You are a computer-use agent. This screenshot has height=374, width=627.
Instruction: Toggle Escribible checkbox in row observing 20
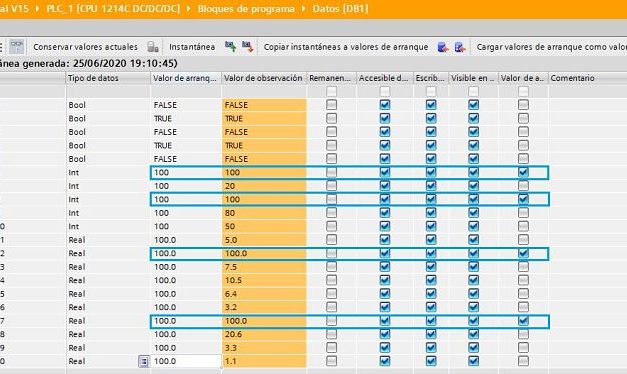point(431,186)
